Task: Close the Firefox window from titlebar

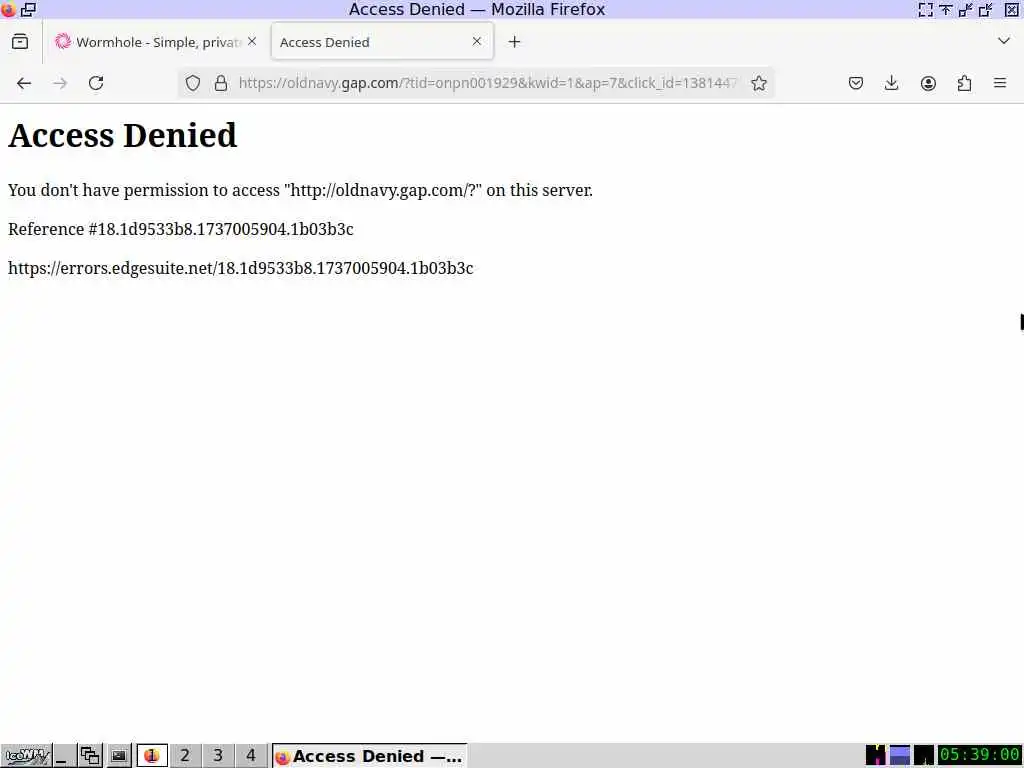Action: 1012,9
